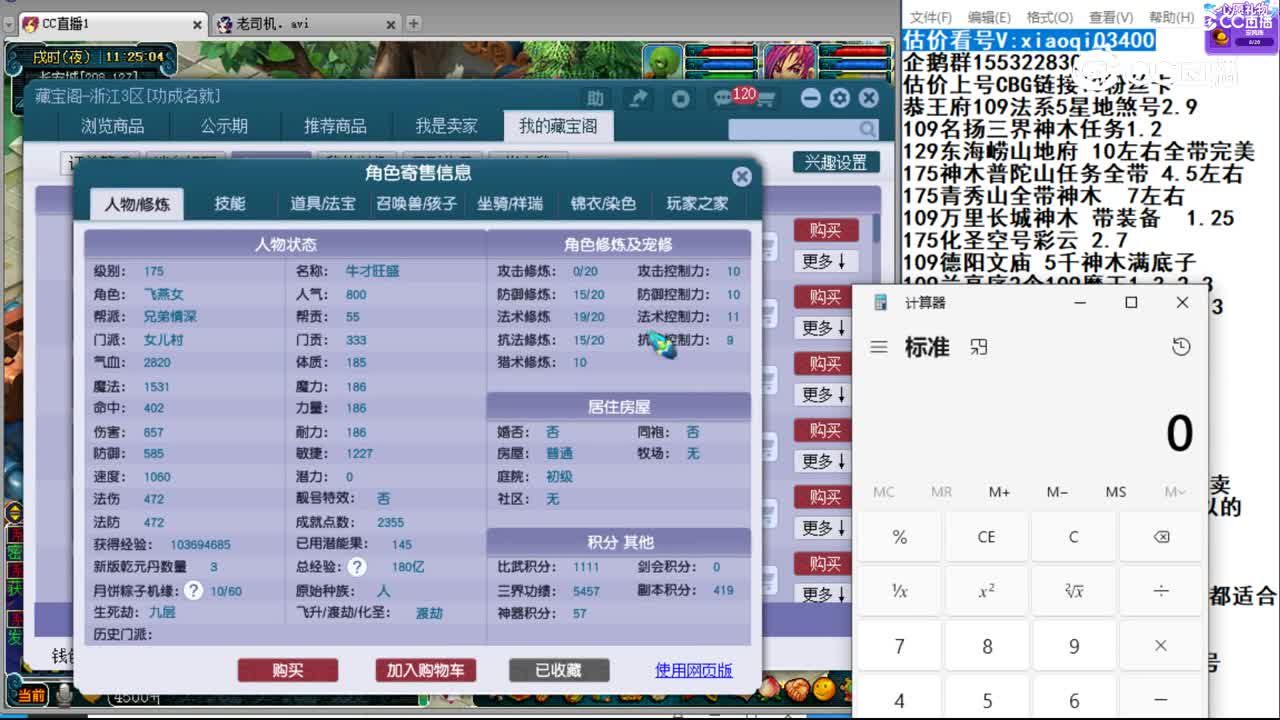
Task: Add a new tab with the plus button
Action: click(413, 24)
